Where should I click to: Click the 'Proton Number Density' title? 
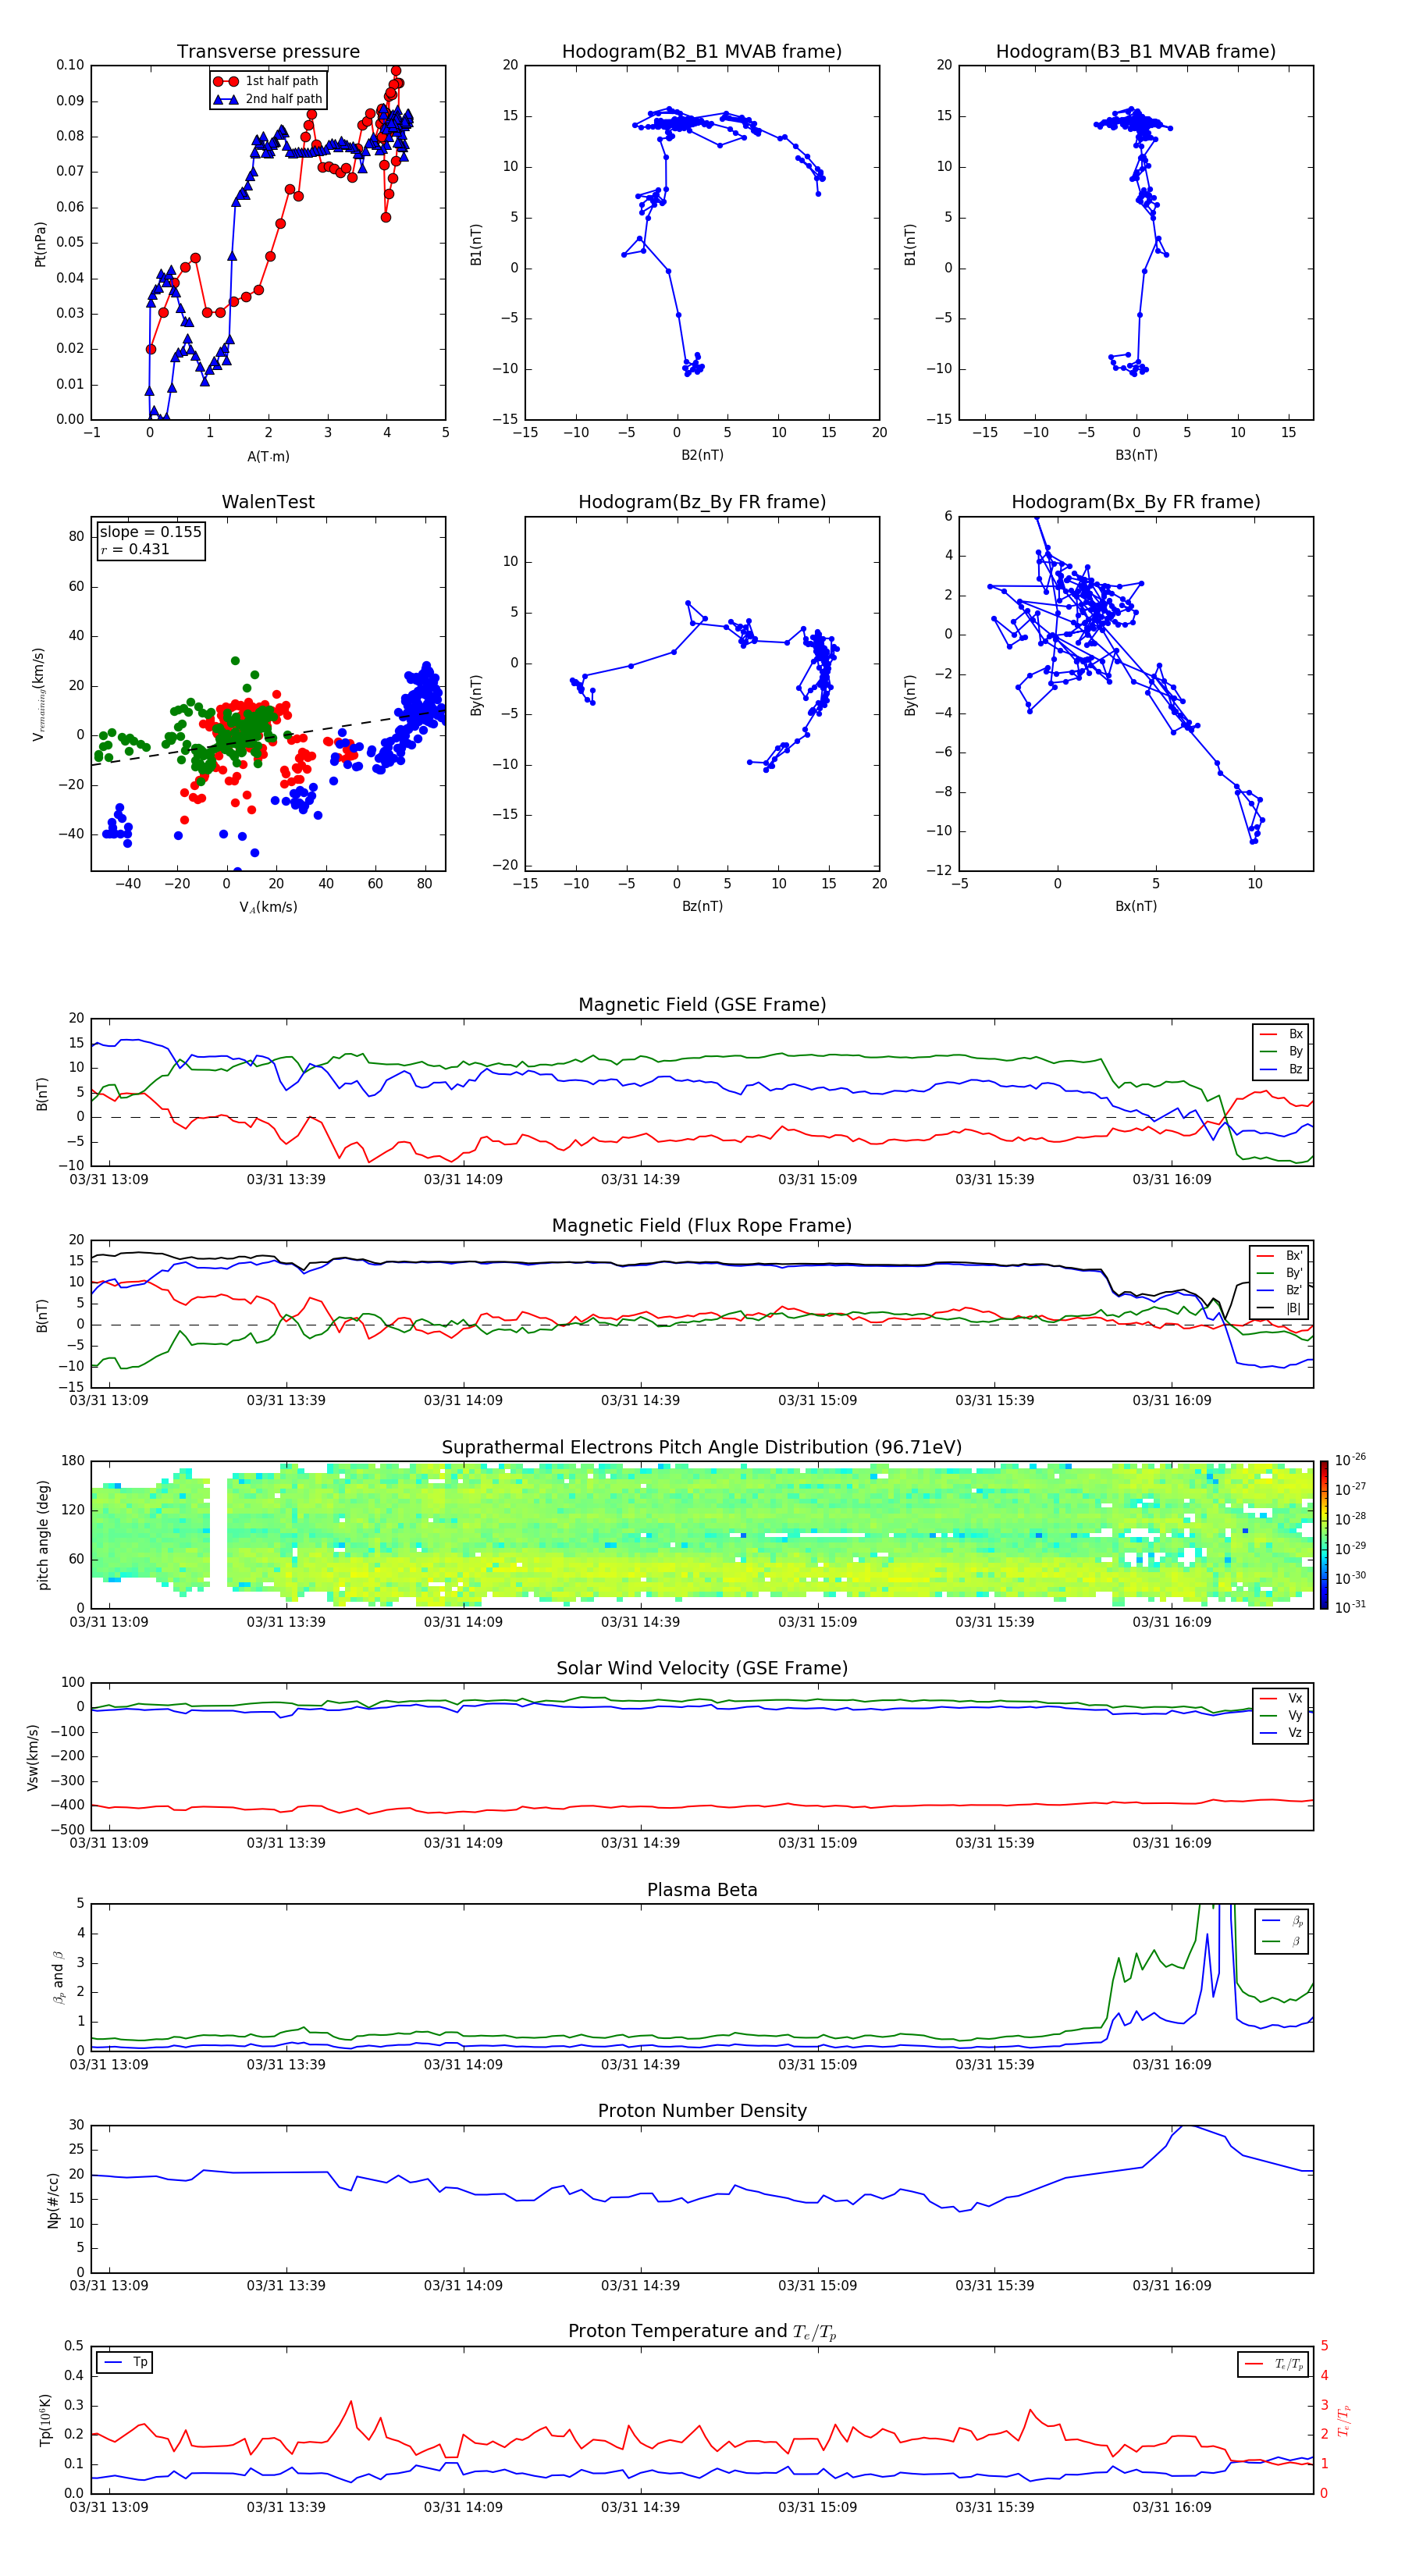[702, 2111]
